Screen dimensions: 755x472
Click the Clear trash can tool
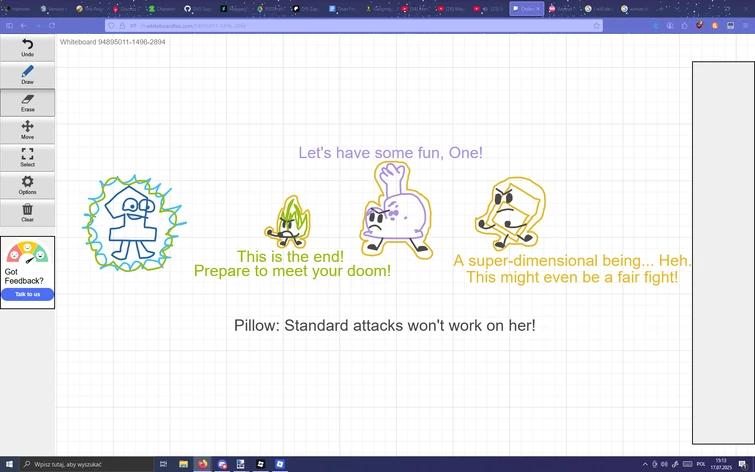pyautogui.click(x=27, y=212)
